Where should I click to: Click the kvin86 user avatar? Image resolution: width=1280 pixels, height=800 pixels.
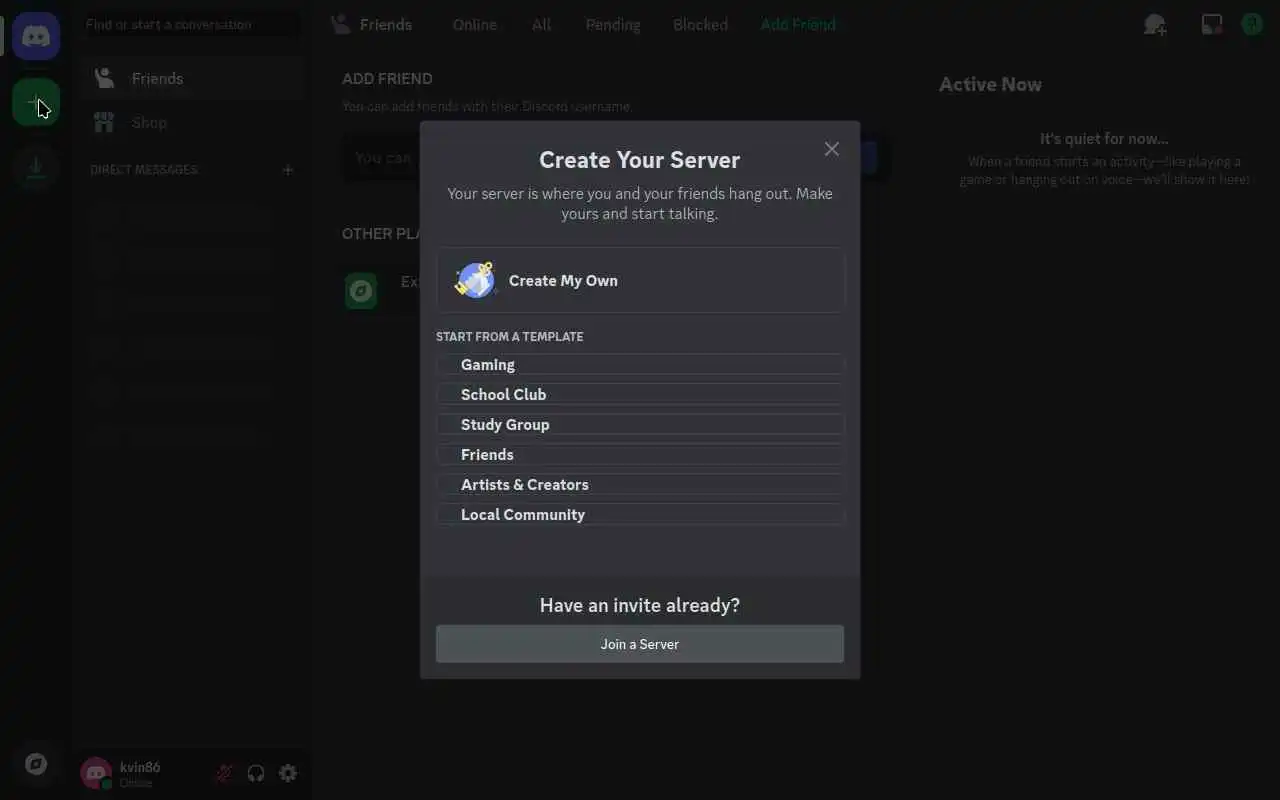click(x=96, y=773)
